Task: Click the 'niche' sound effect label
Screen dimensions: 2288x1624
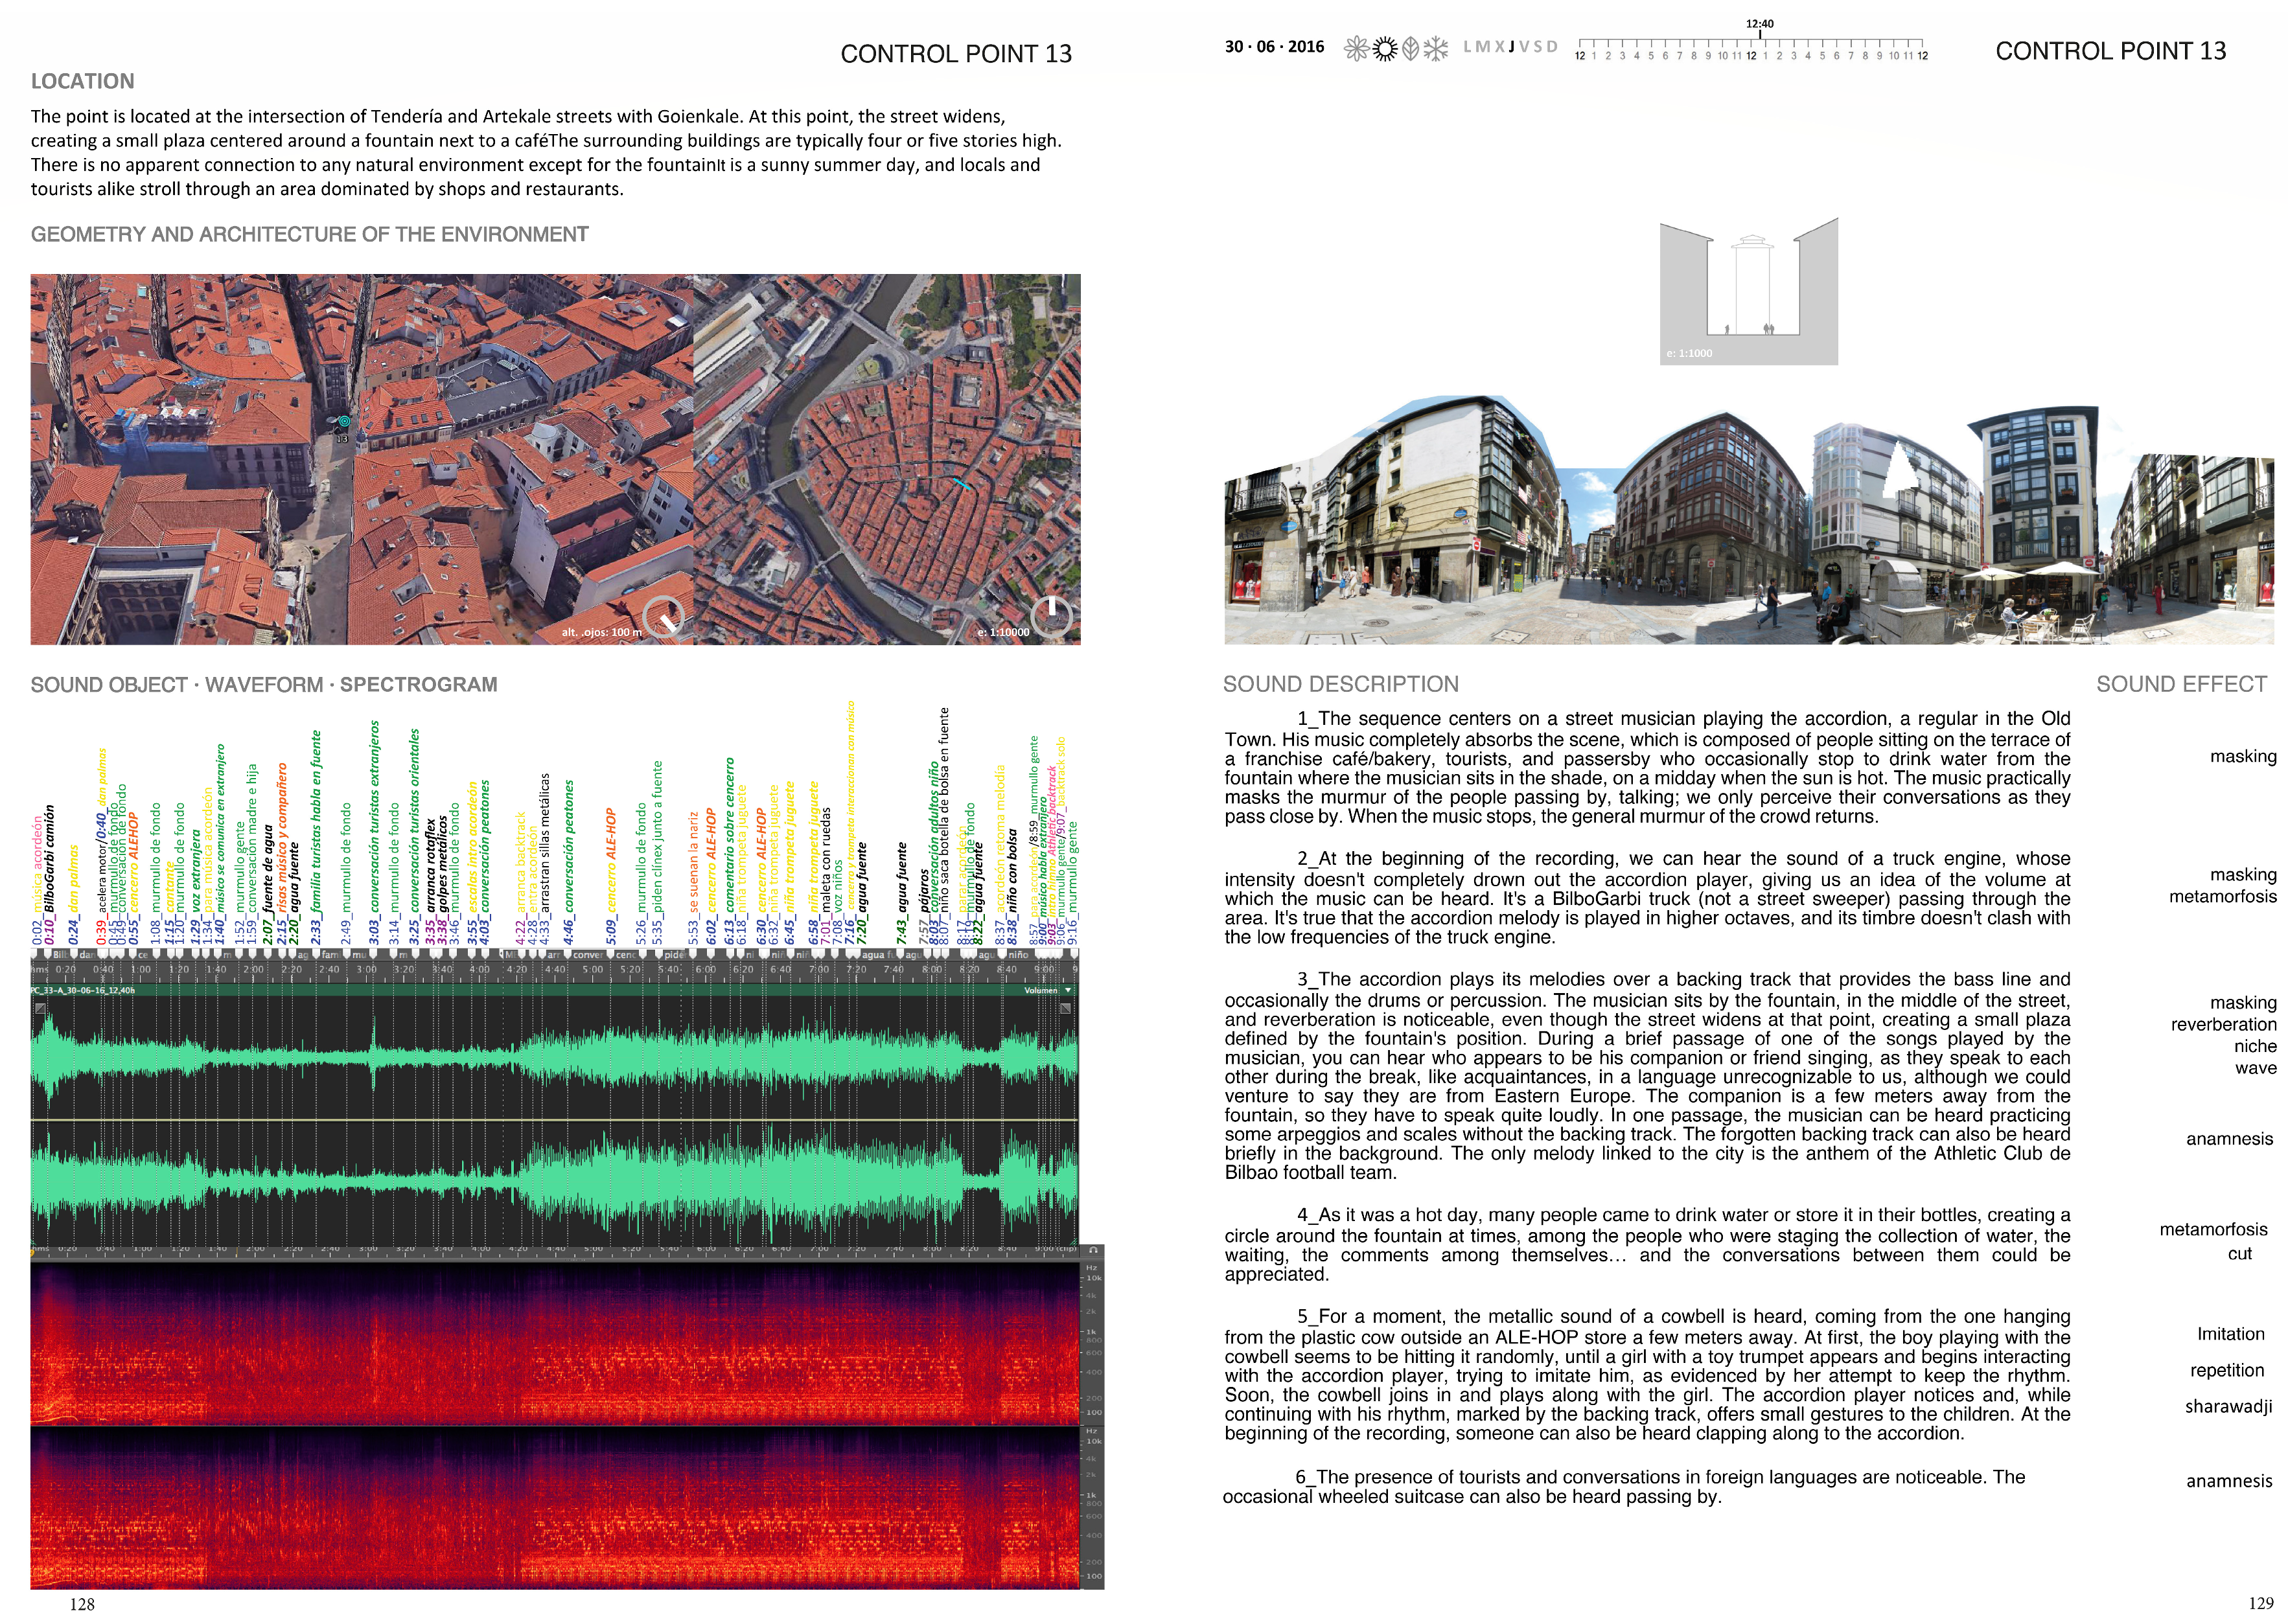Action: coord(2255,1046)
